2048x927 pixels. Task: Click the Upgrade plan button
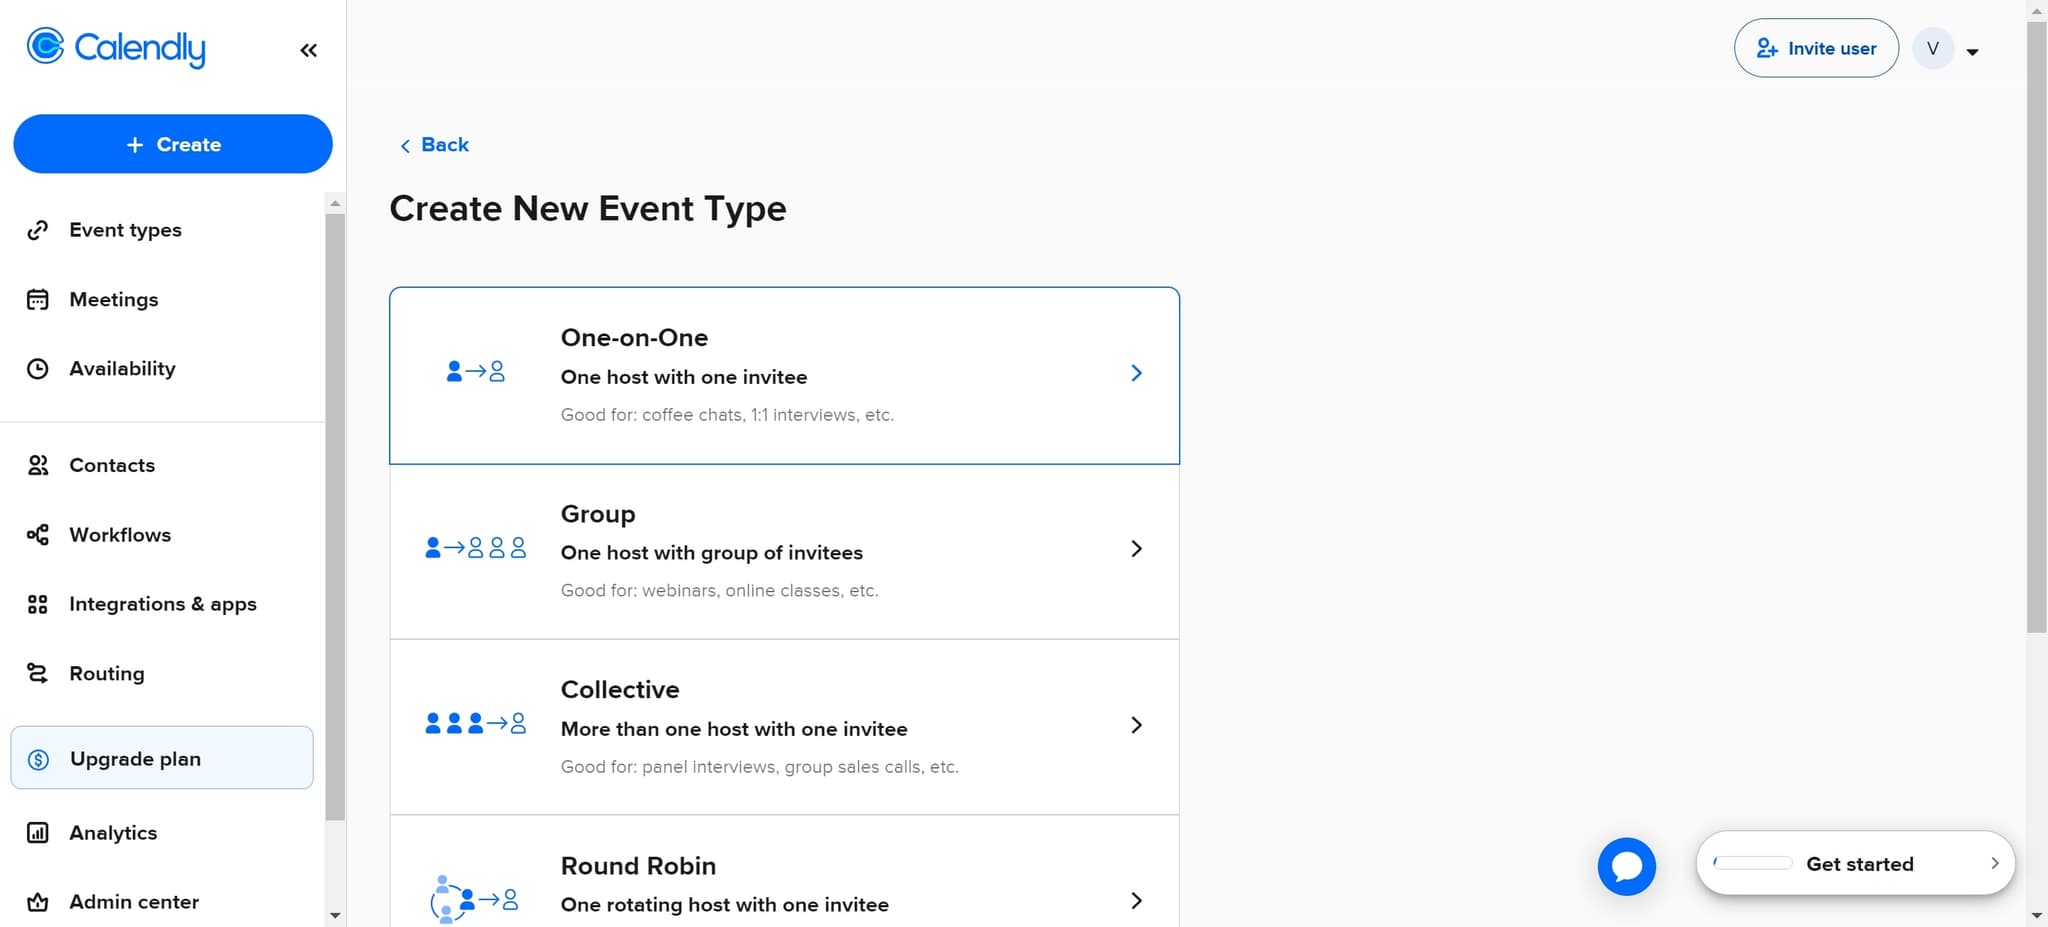point(162,758)
